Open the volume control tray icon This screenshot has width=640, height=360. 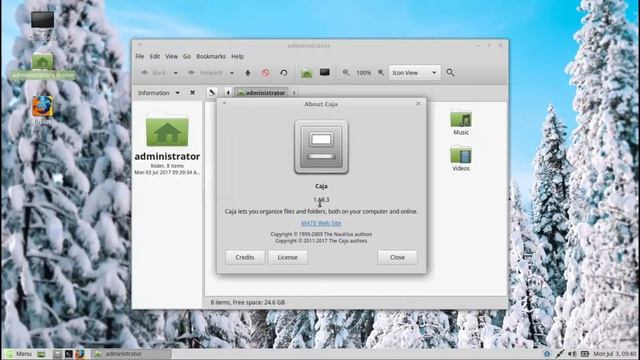pos(572,353)
